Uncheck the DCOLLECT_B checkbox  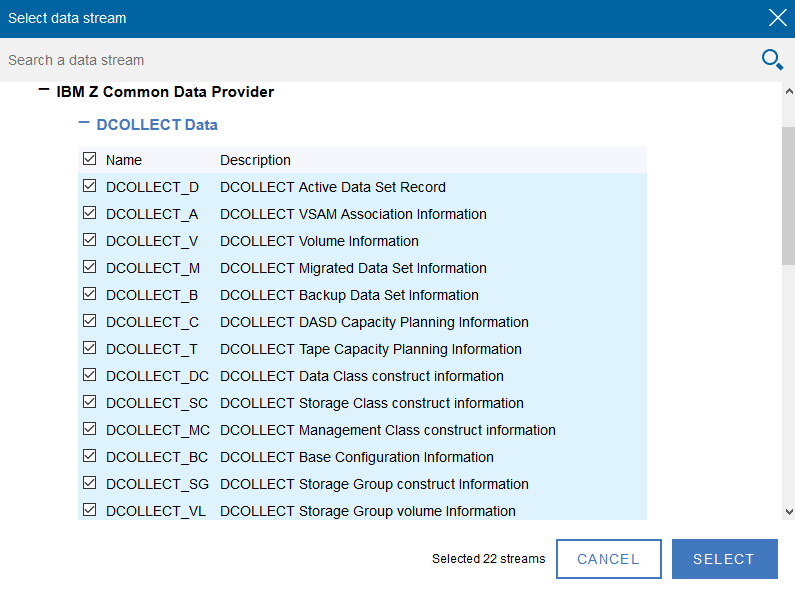pyautogui.click(x=89, y=294)
